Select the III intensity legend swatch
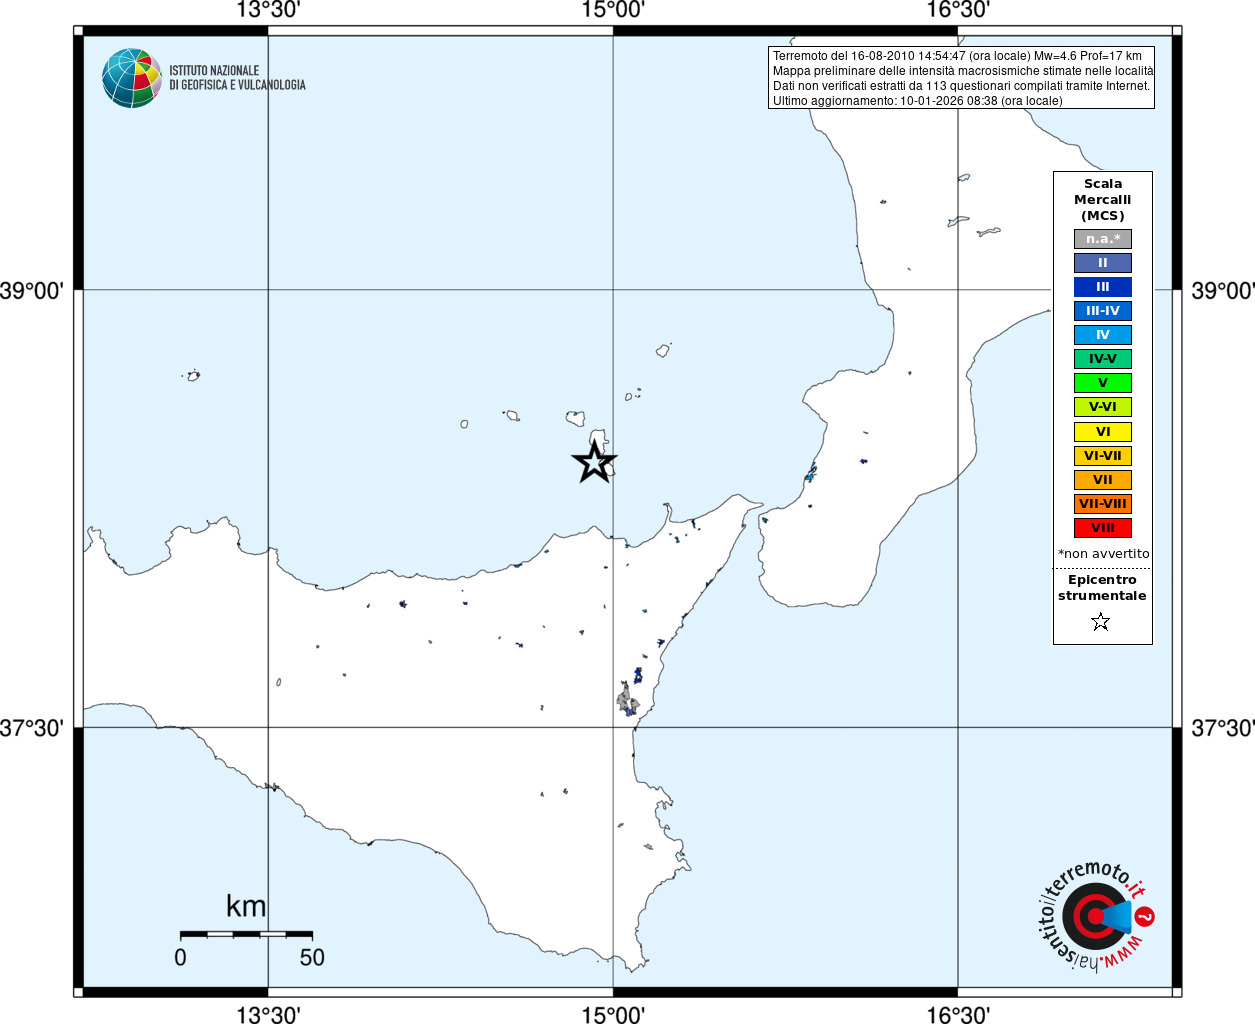This screenshot has height=1024, width=1255. 1103,287
